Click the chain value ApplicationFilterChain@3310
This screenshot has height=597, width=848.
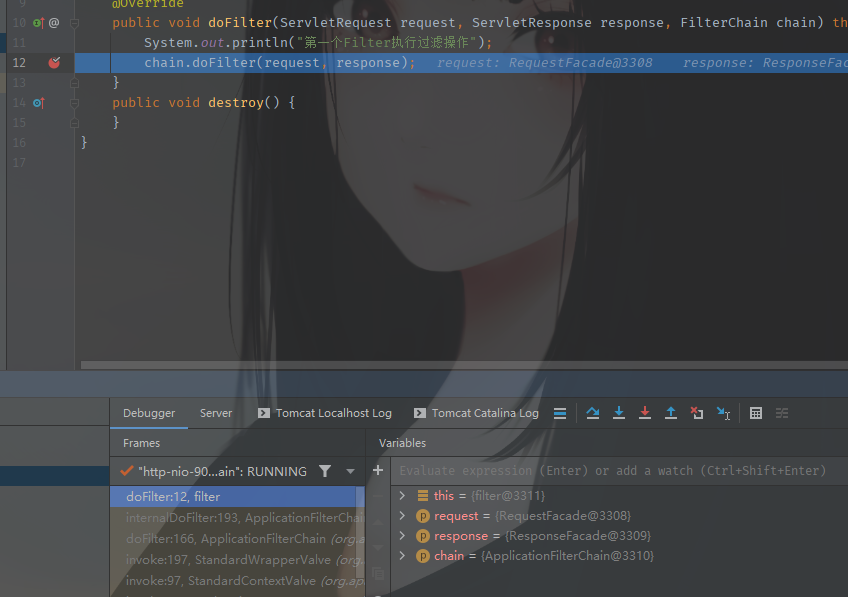pos(567,555)
